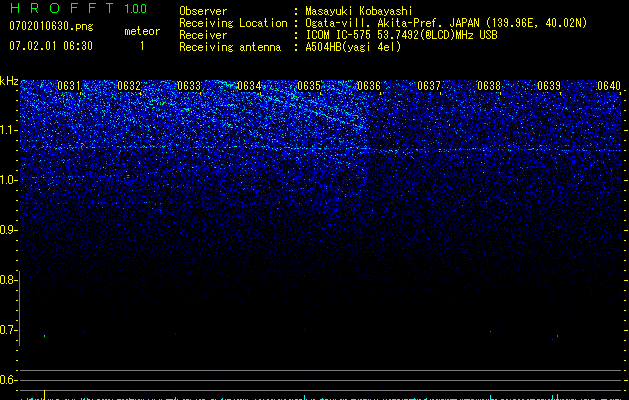Click the 1.0 kHz axis label
The image size is (629, 400).
tap(9, 180)
